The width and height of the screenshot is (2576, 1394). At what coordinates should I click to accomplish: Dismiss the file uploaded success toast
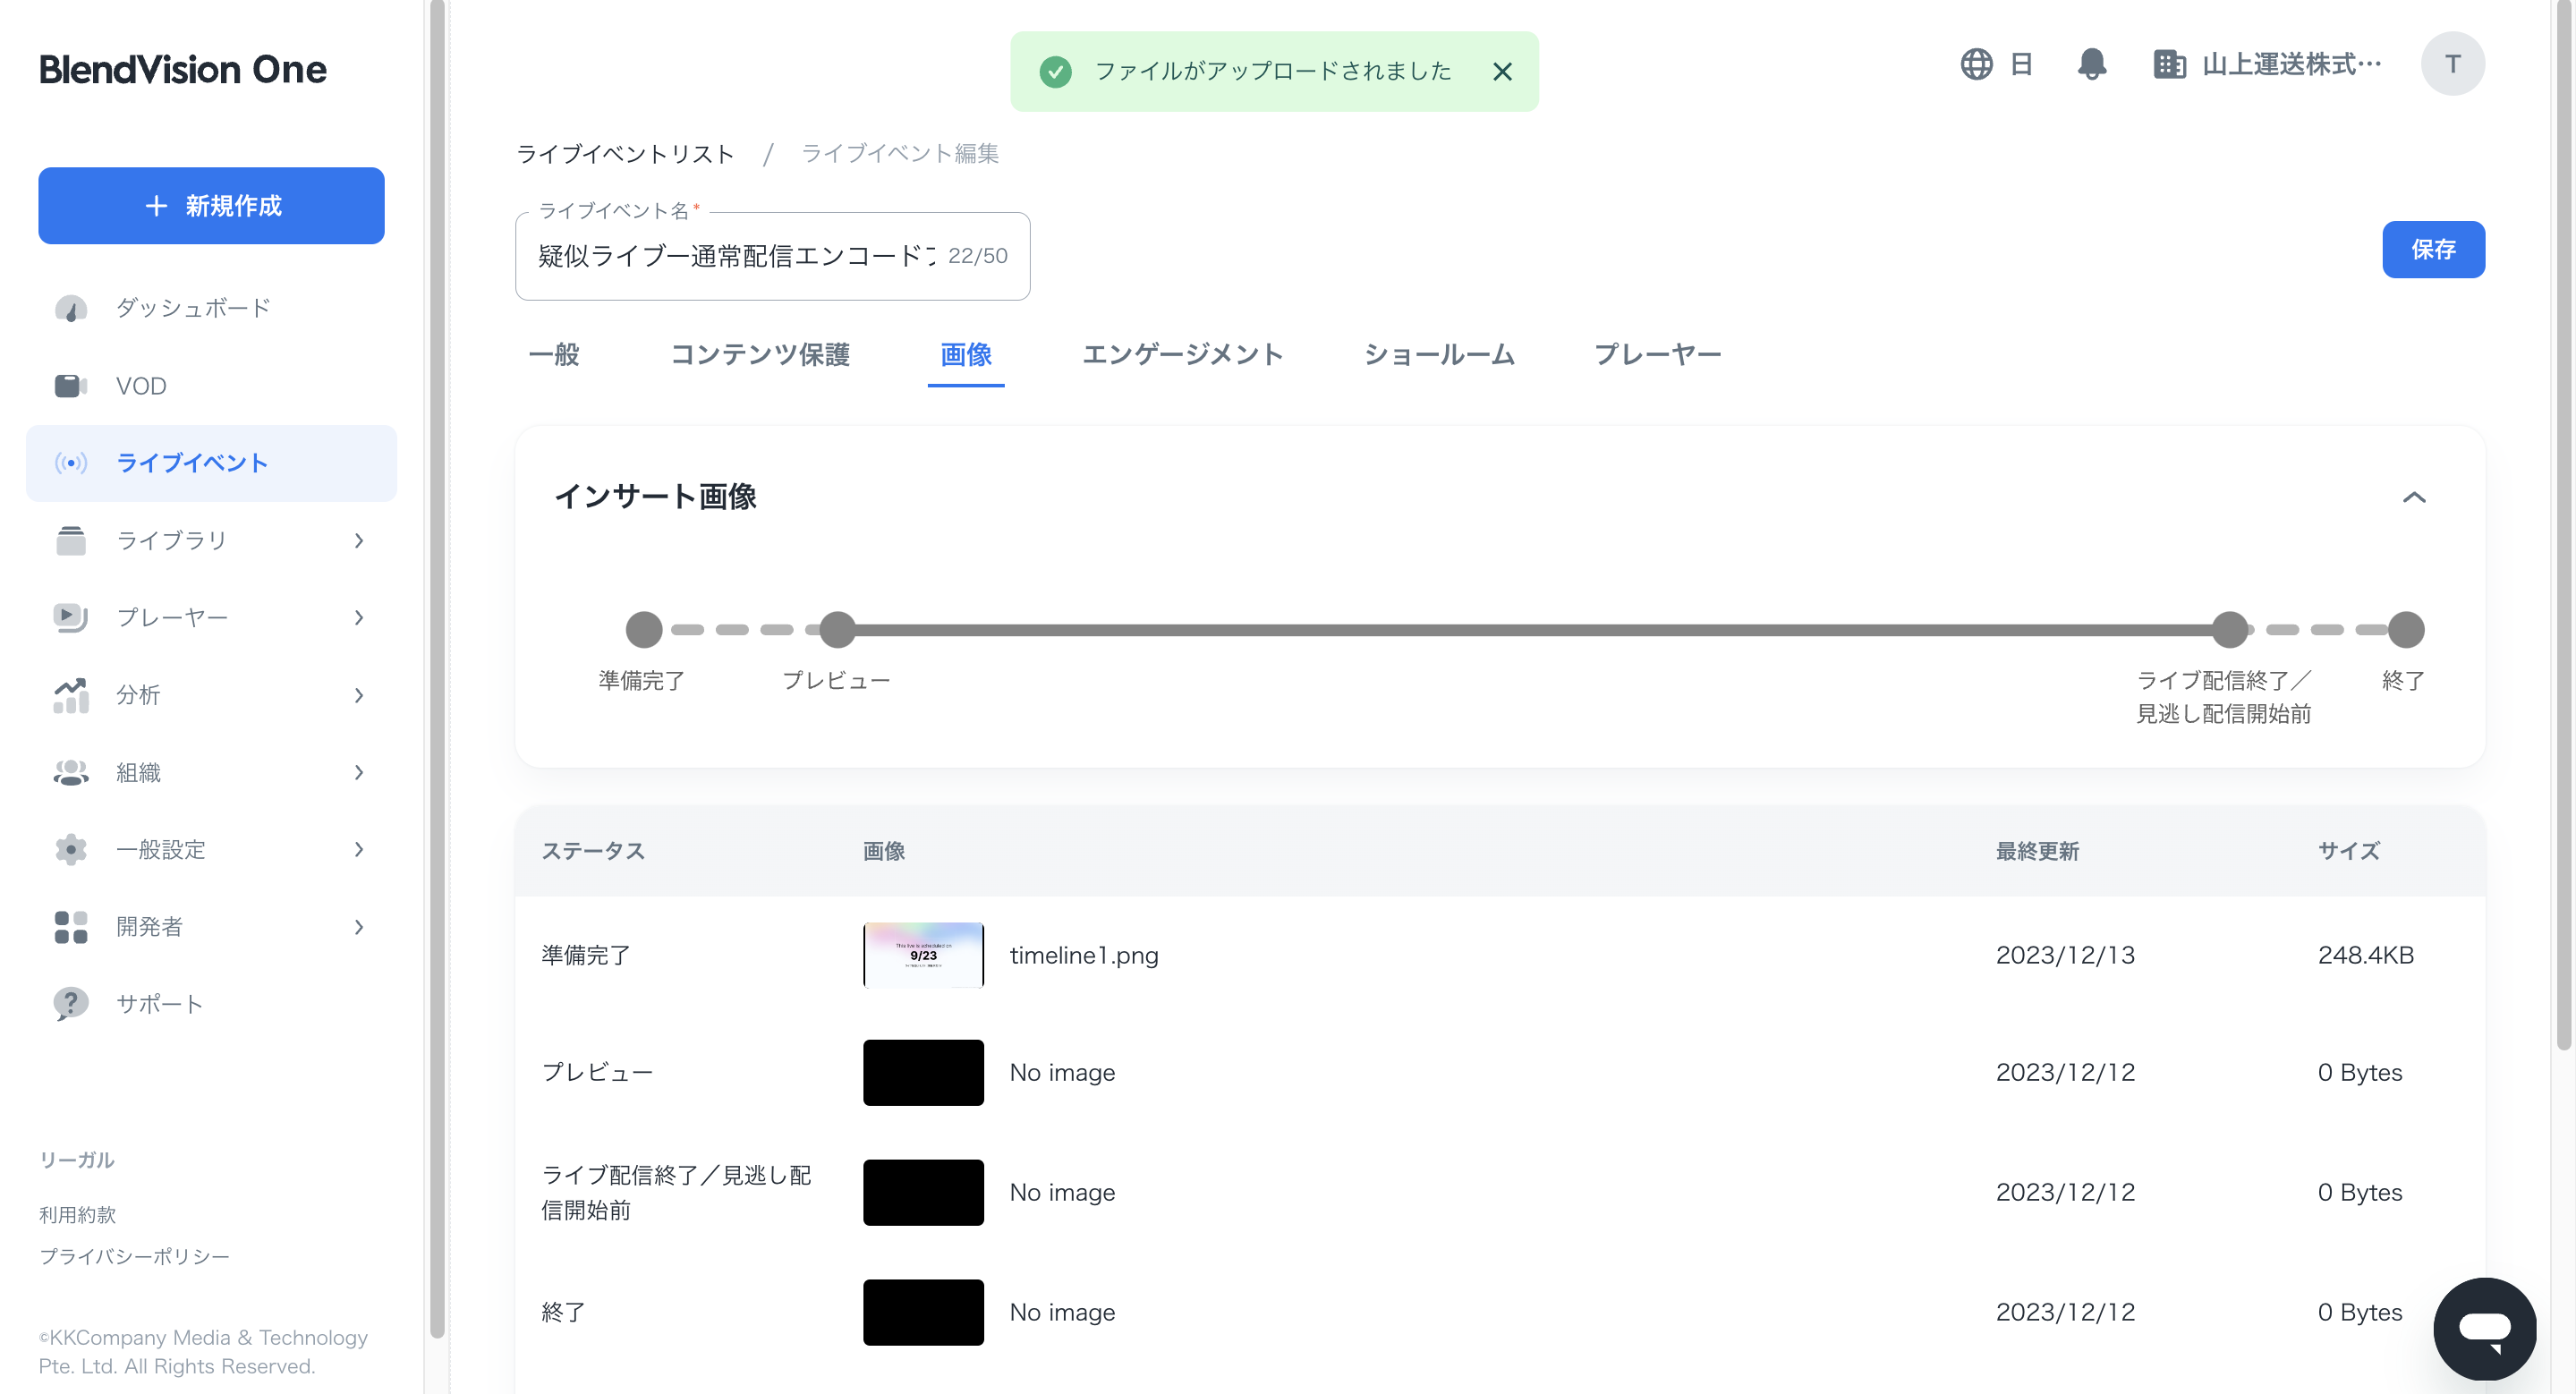click(x=1503, y=71)
